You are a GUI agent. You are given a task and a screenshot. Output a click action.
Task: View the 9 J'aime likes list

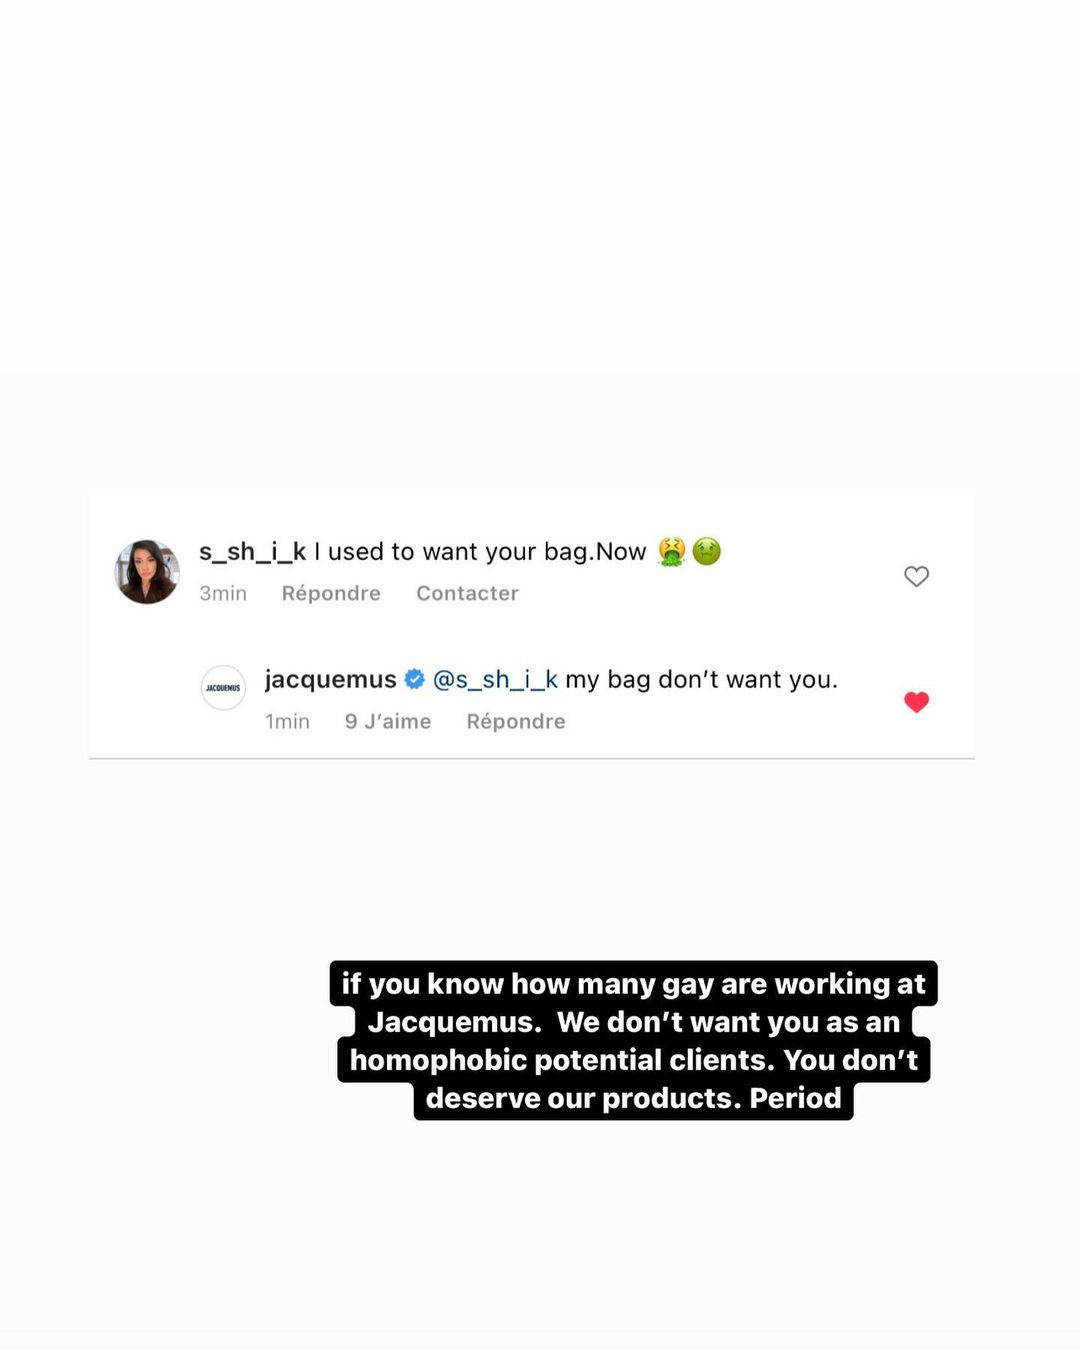[x=388, y=722]
